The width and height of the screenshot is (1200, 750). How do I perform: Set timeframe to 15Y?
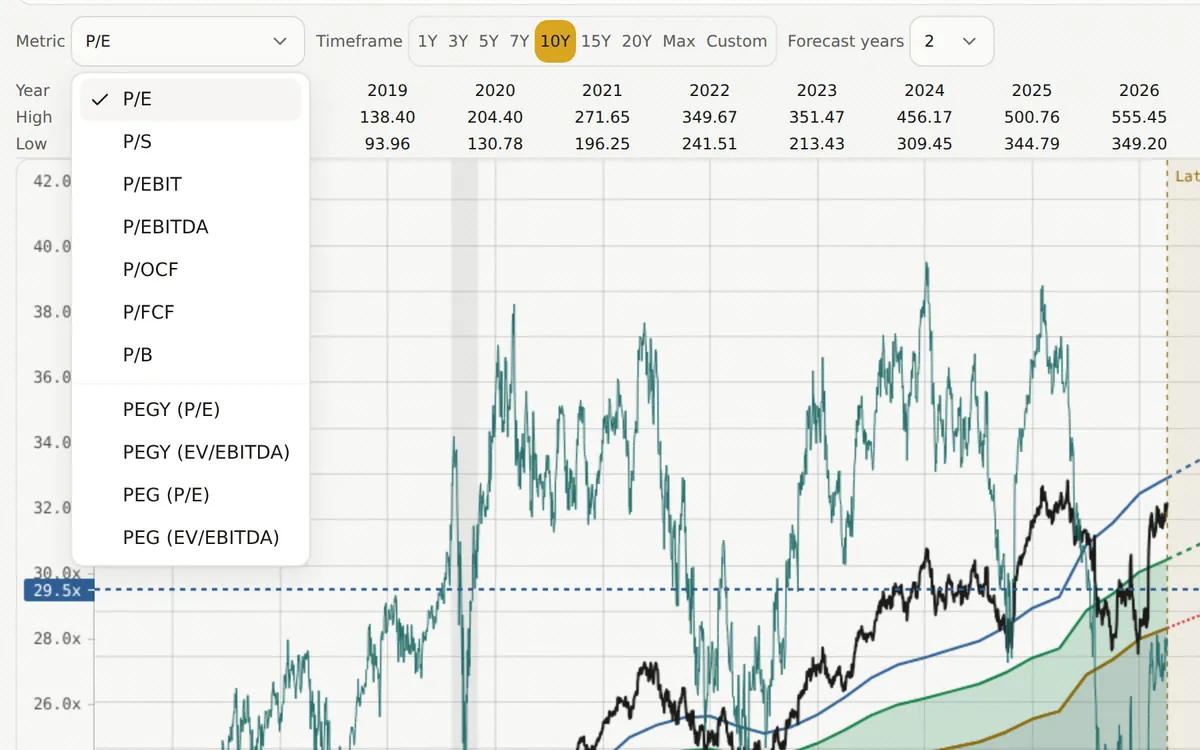596,41
